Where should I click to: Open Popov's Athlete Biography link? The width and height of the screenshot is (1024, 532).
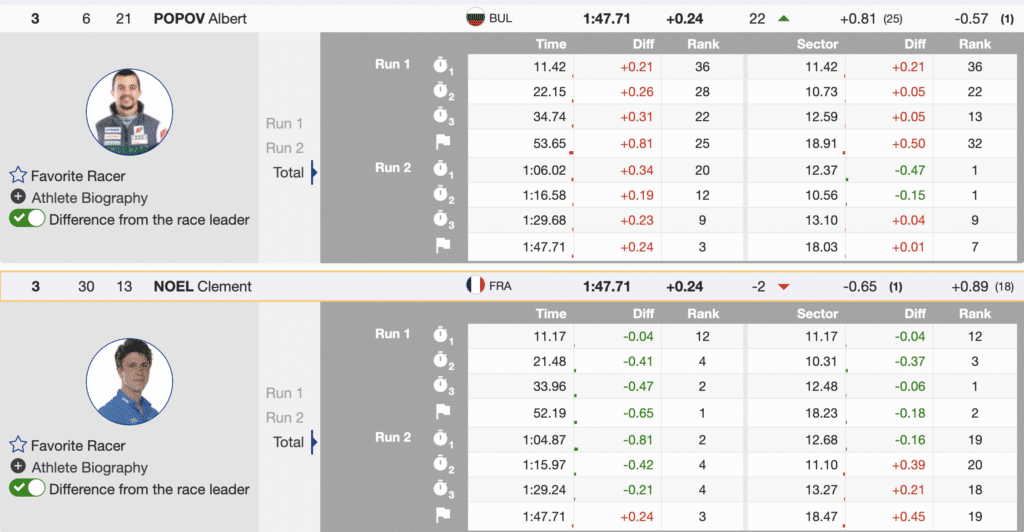point(89,197)
